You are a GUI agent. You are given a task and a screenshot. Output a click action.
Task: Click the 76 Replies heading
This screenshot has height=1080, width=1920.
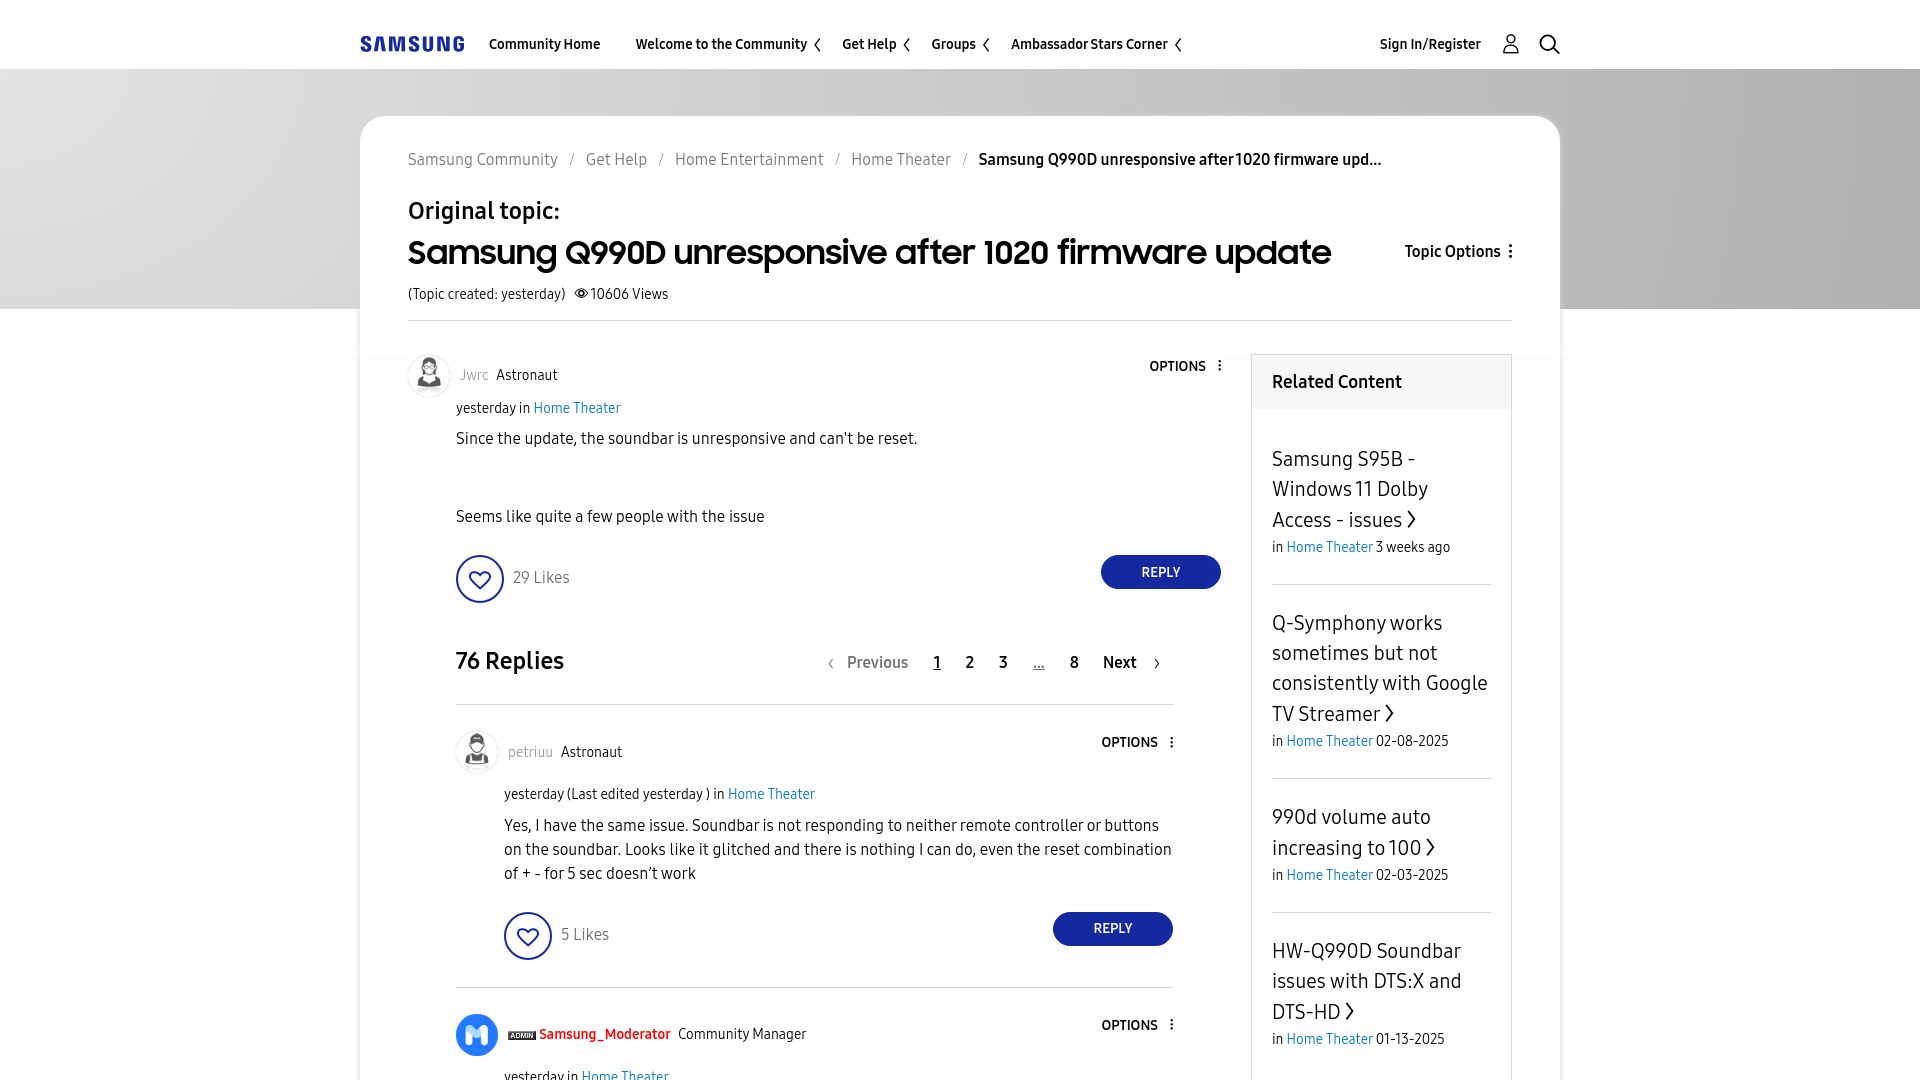(x=510, y=661)
